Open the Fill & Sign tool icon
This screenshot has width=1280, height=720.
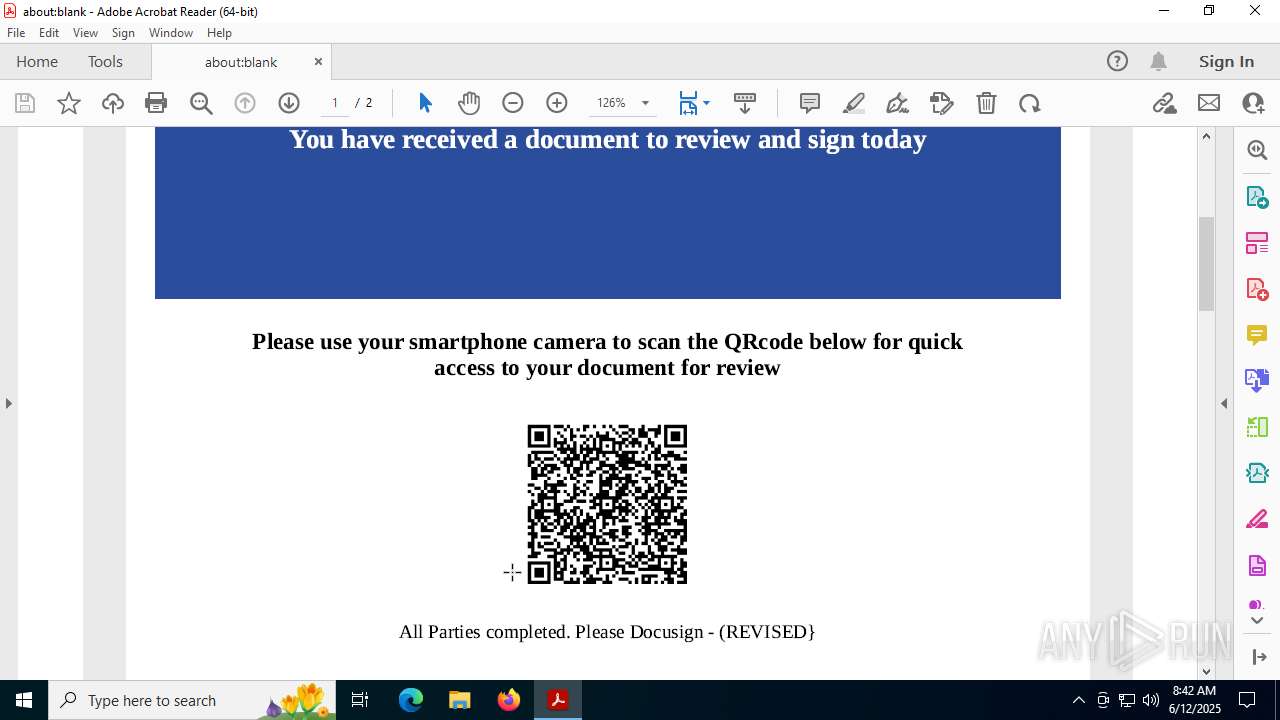(x=942, y=103)
